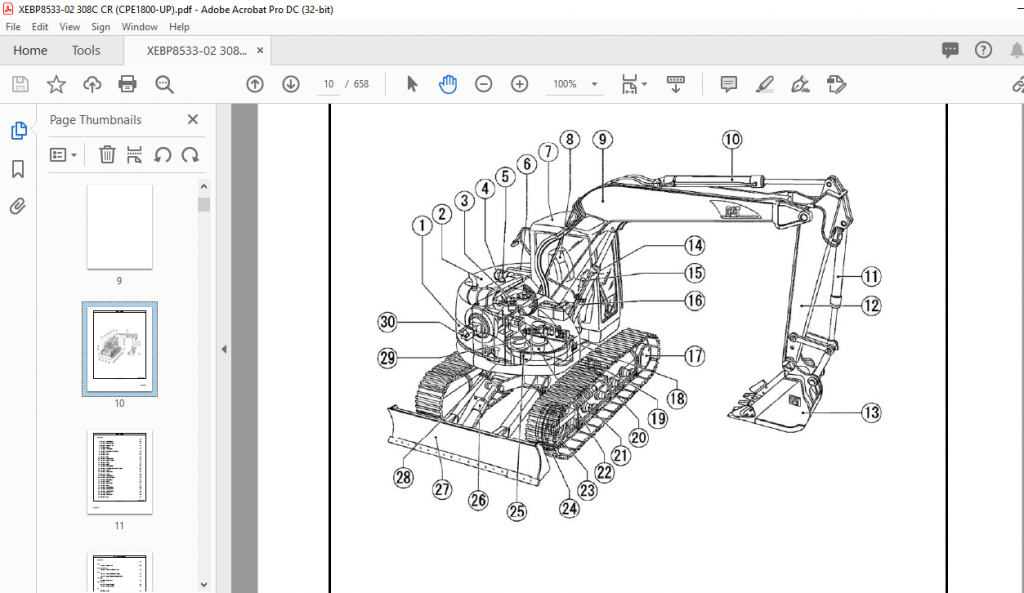The image size is (1024, 593).
Task: Close the XEBP8533-02 document tab
Action: click(260, 50)
